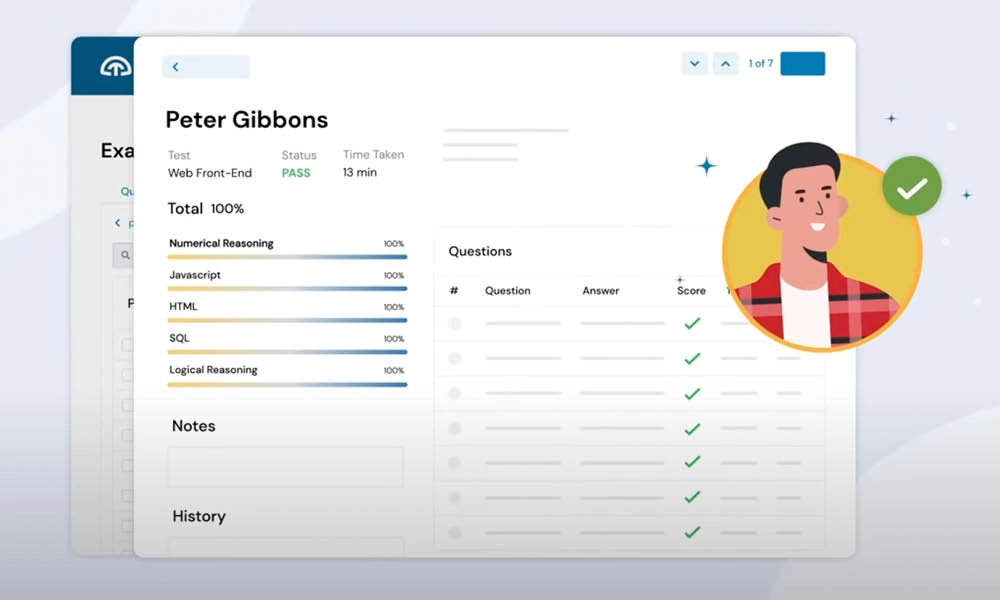Click the "1 of 7" page indicator
Screen dimensions: 1000x600
tap(760, 64)
